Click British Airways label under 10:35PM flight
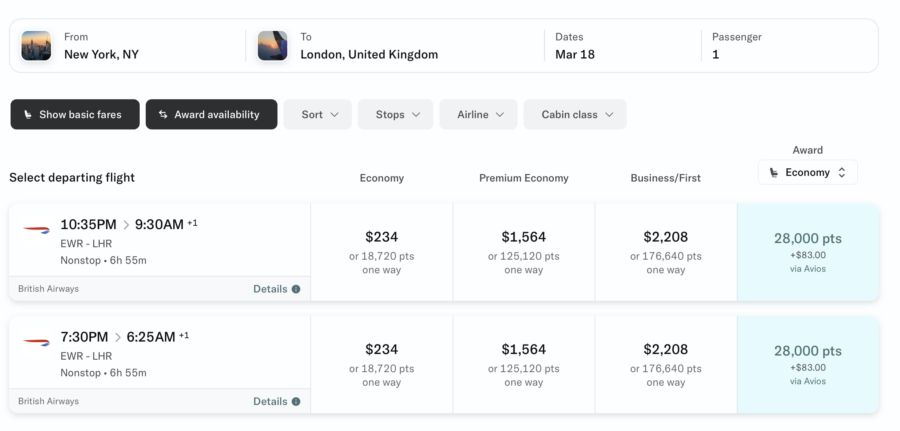Screen dimensions: 900x431 48,289
